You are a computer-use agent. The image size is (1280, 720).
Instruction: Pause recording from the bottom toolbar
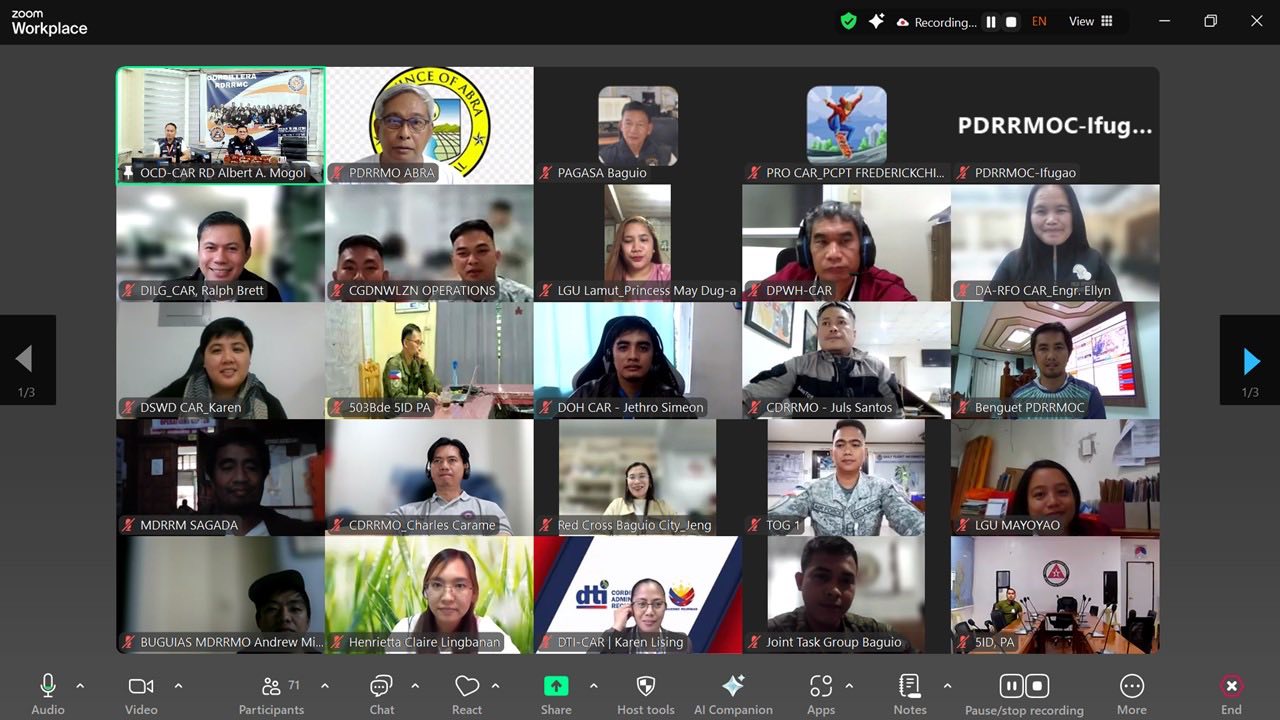click(x=1011, y=686)
